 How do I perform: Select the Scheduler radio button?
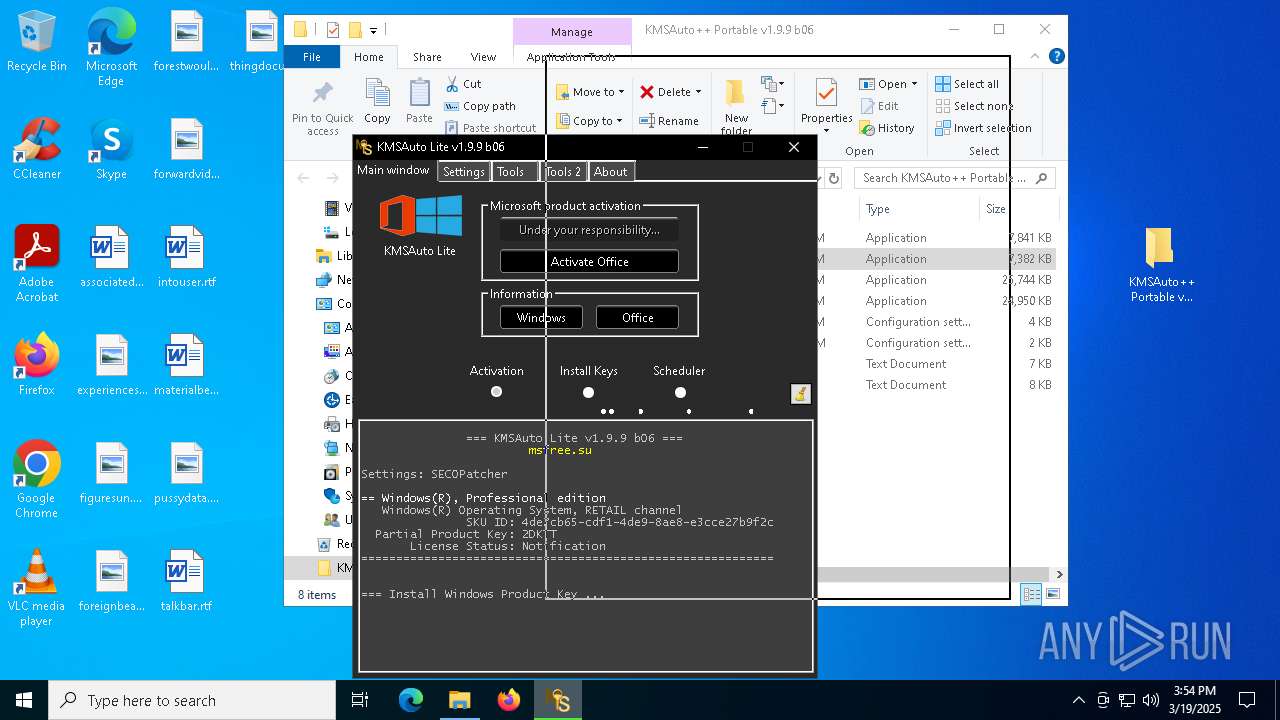tap(680, 392)
